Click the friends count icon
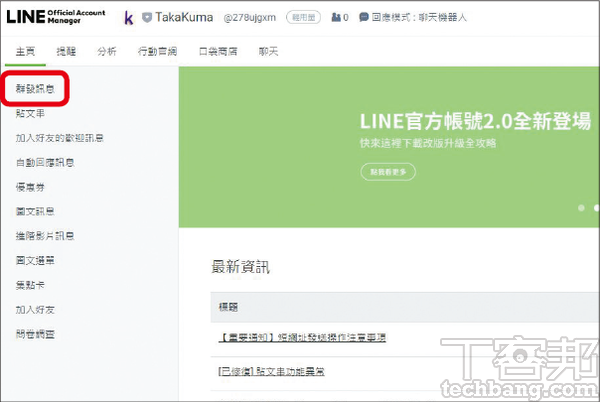The height and width of the screenshot is (402, 600). pyautogui.click(x=336, y=17)
